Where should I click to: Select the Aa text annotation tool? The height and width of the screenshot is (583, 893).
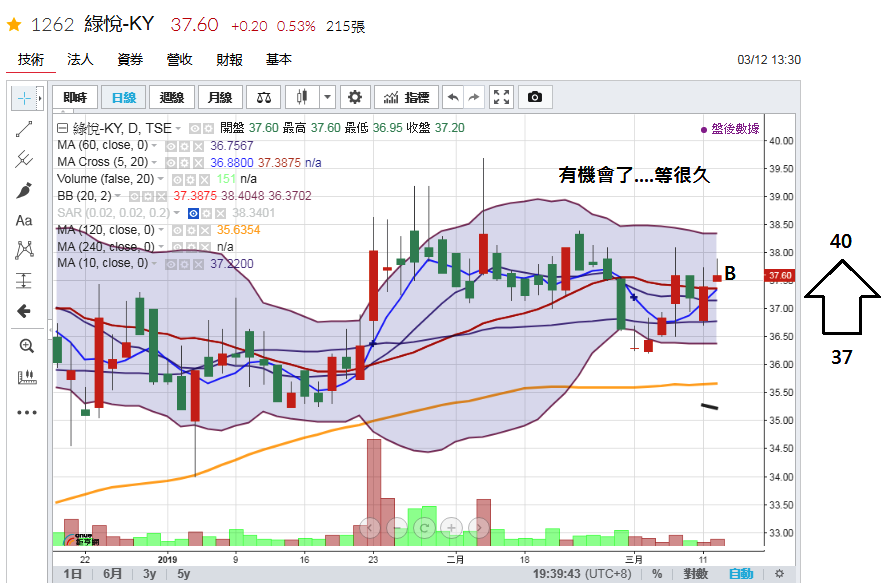(24, 220)
